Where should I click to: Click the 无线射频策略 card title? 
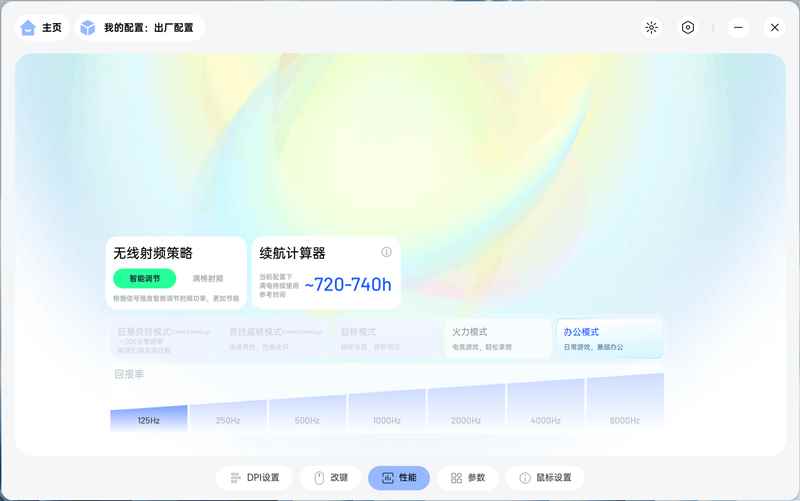tap(153, 253)
